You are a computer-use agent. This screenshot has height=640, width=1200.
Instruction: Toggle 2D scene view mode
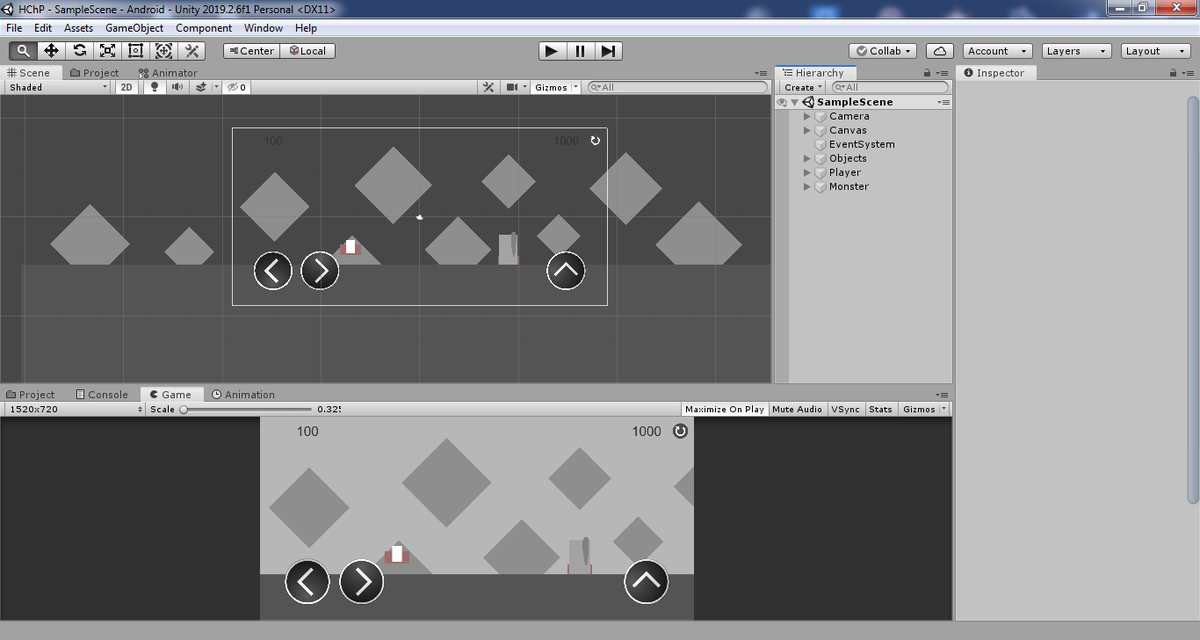[127, 87]
